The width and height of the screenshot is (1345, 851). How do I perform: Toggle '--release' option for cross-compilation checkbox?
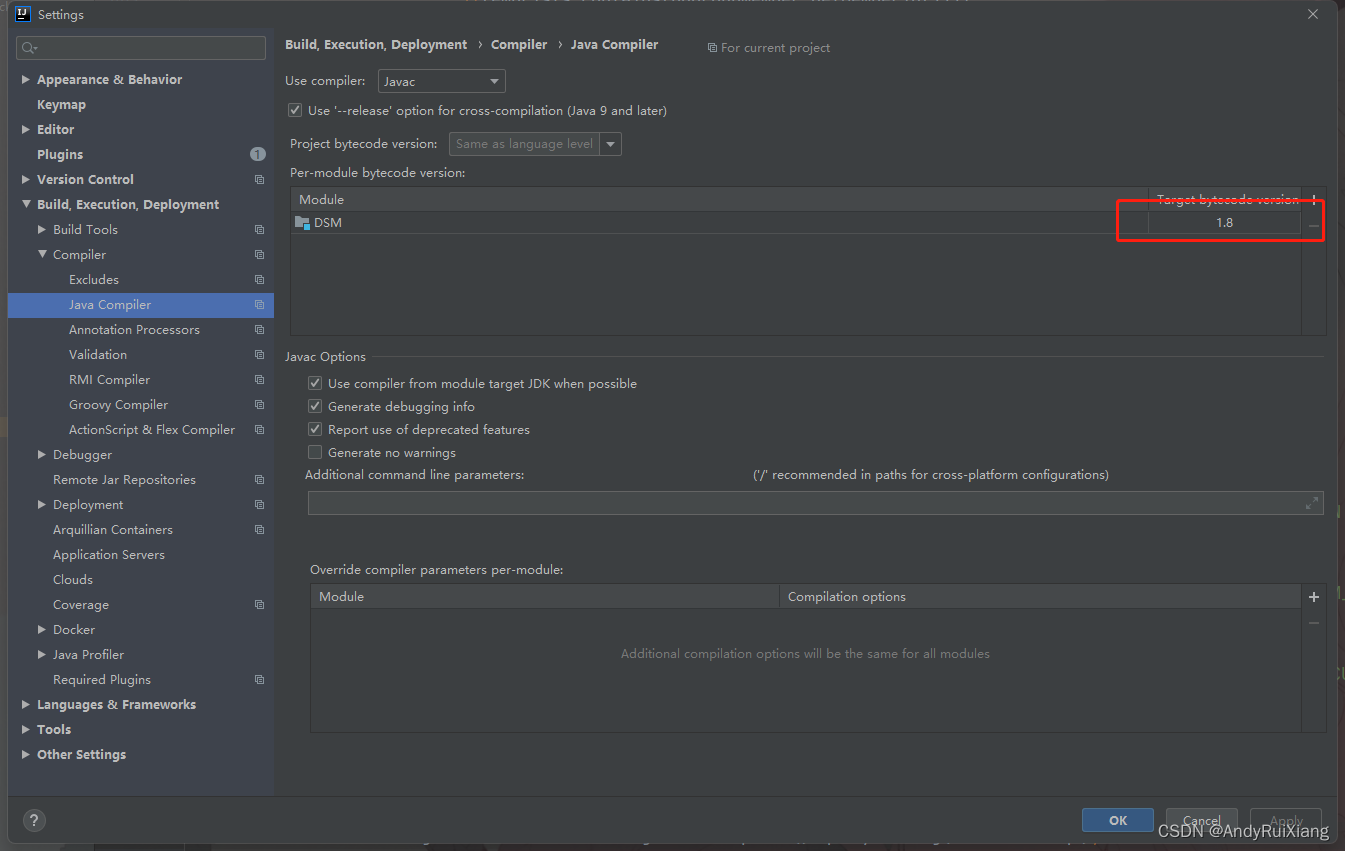coord(295,110)
